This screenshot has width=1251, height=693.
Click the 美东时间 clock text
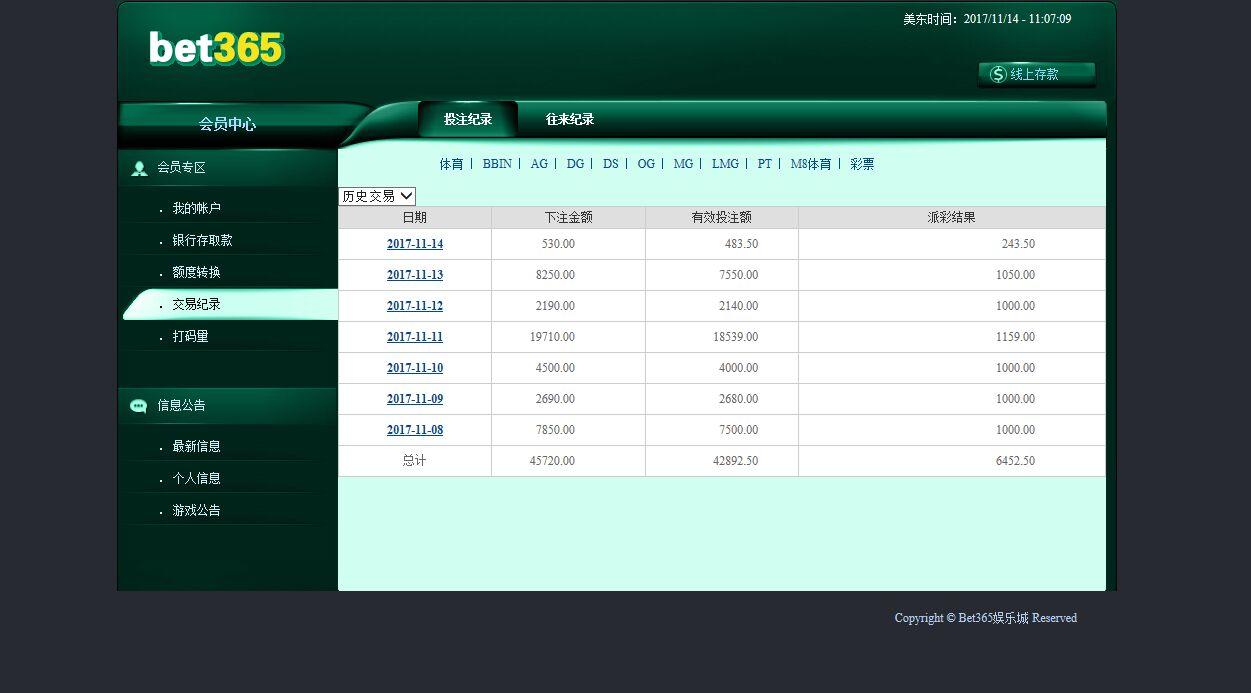[987, 19]
